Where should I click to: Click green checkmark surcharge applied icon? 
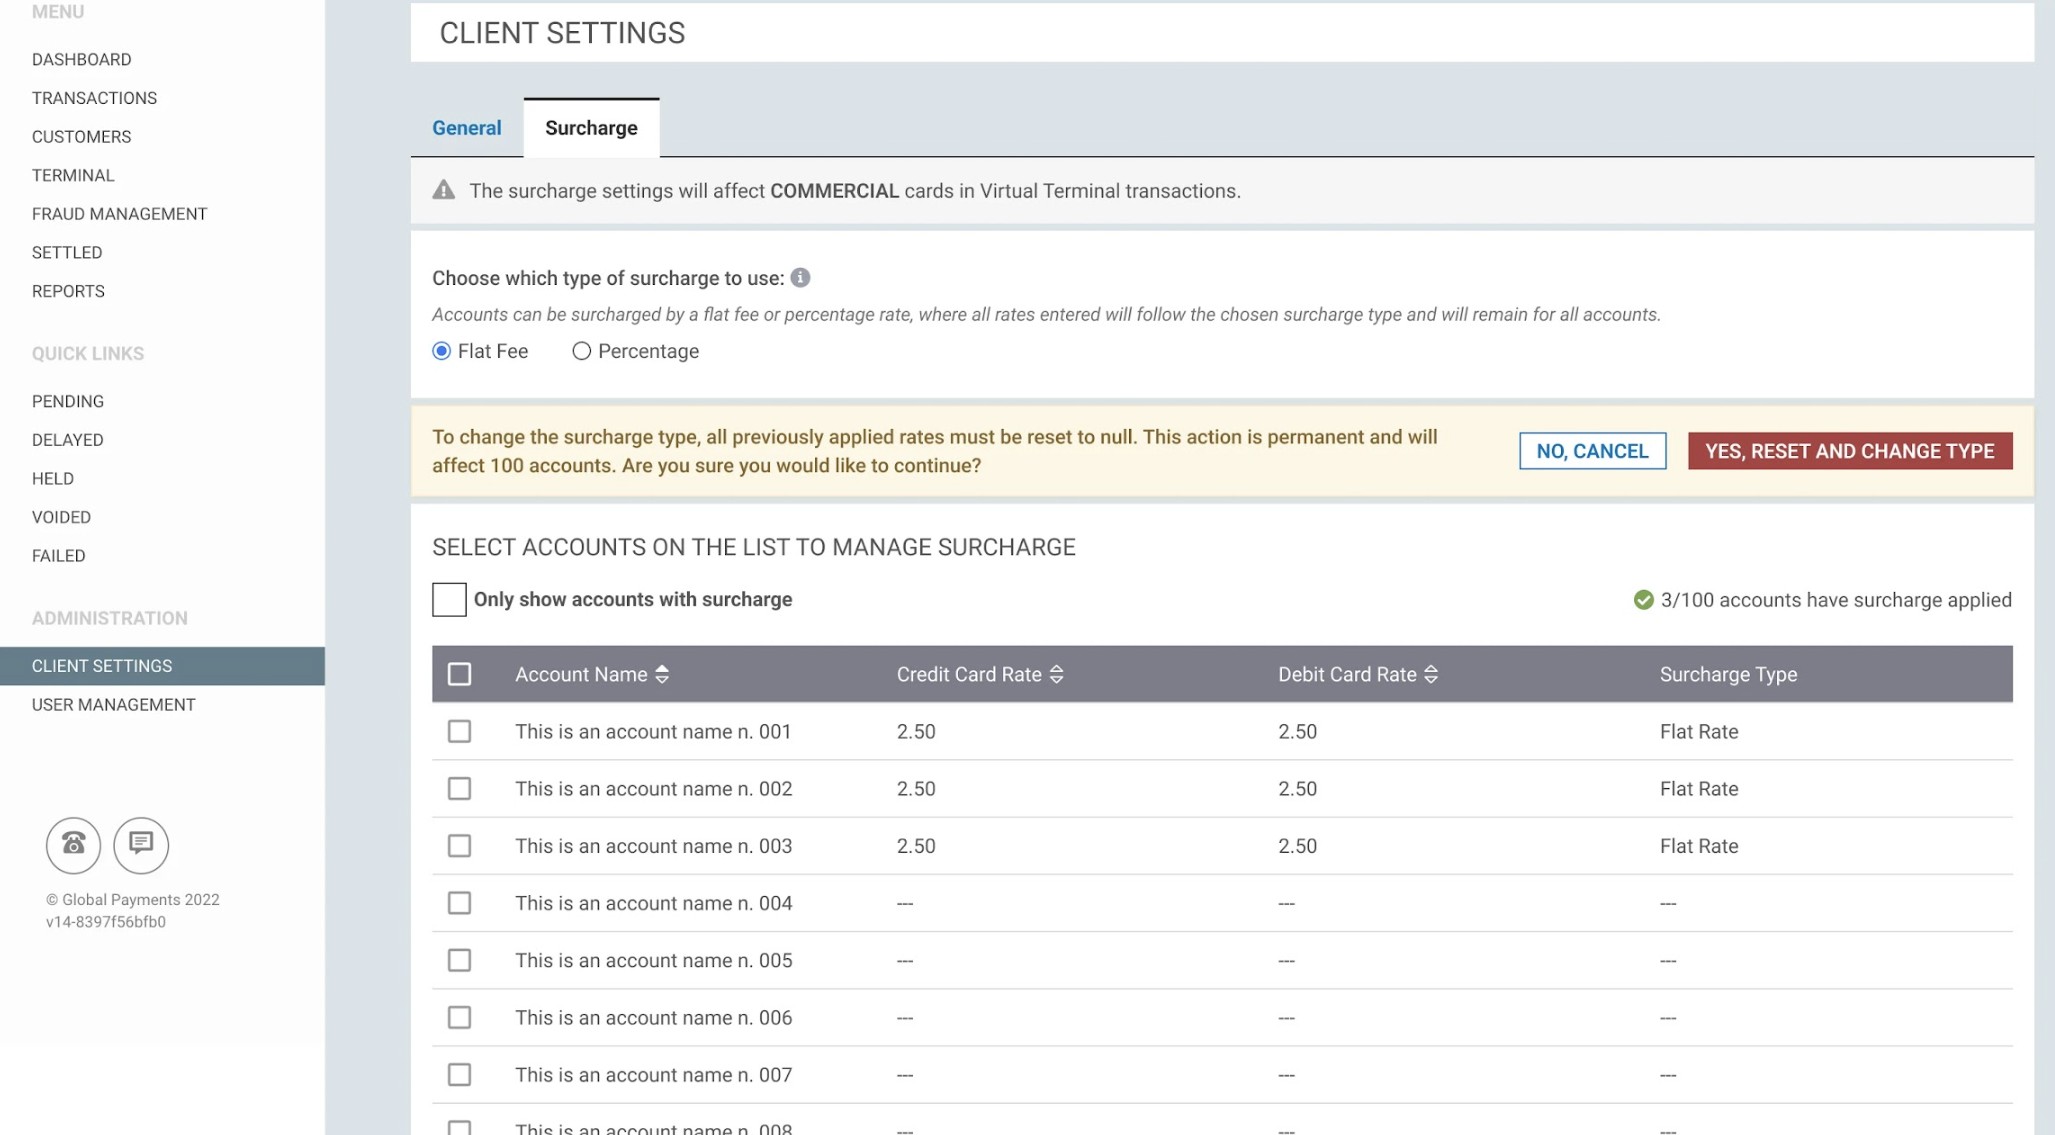tap(1643, 600)
